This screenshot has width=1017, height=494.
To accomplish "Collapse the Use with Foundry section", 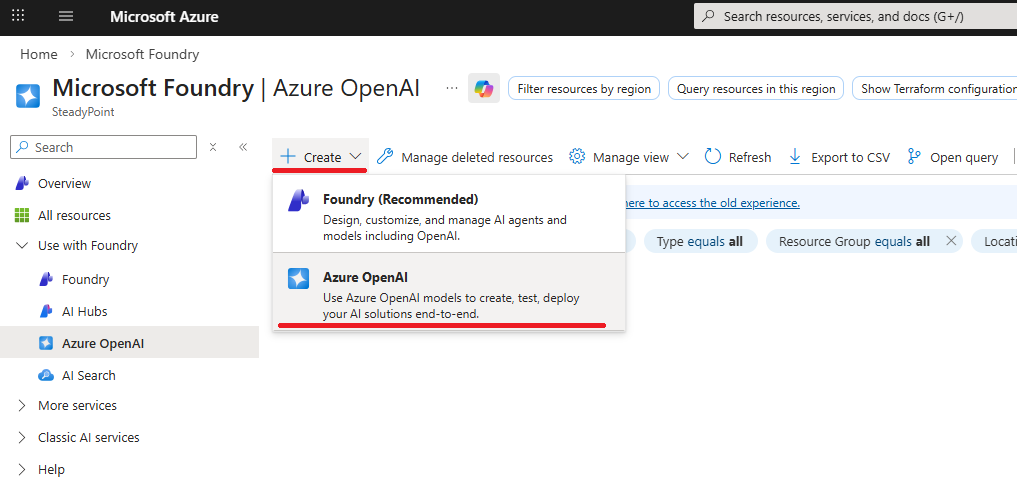I will point(23,246).
